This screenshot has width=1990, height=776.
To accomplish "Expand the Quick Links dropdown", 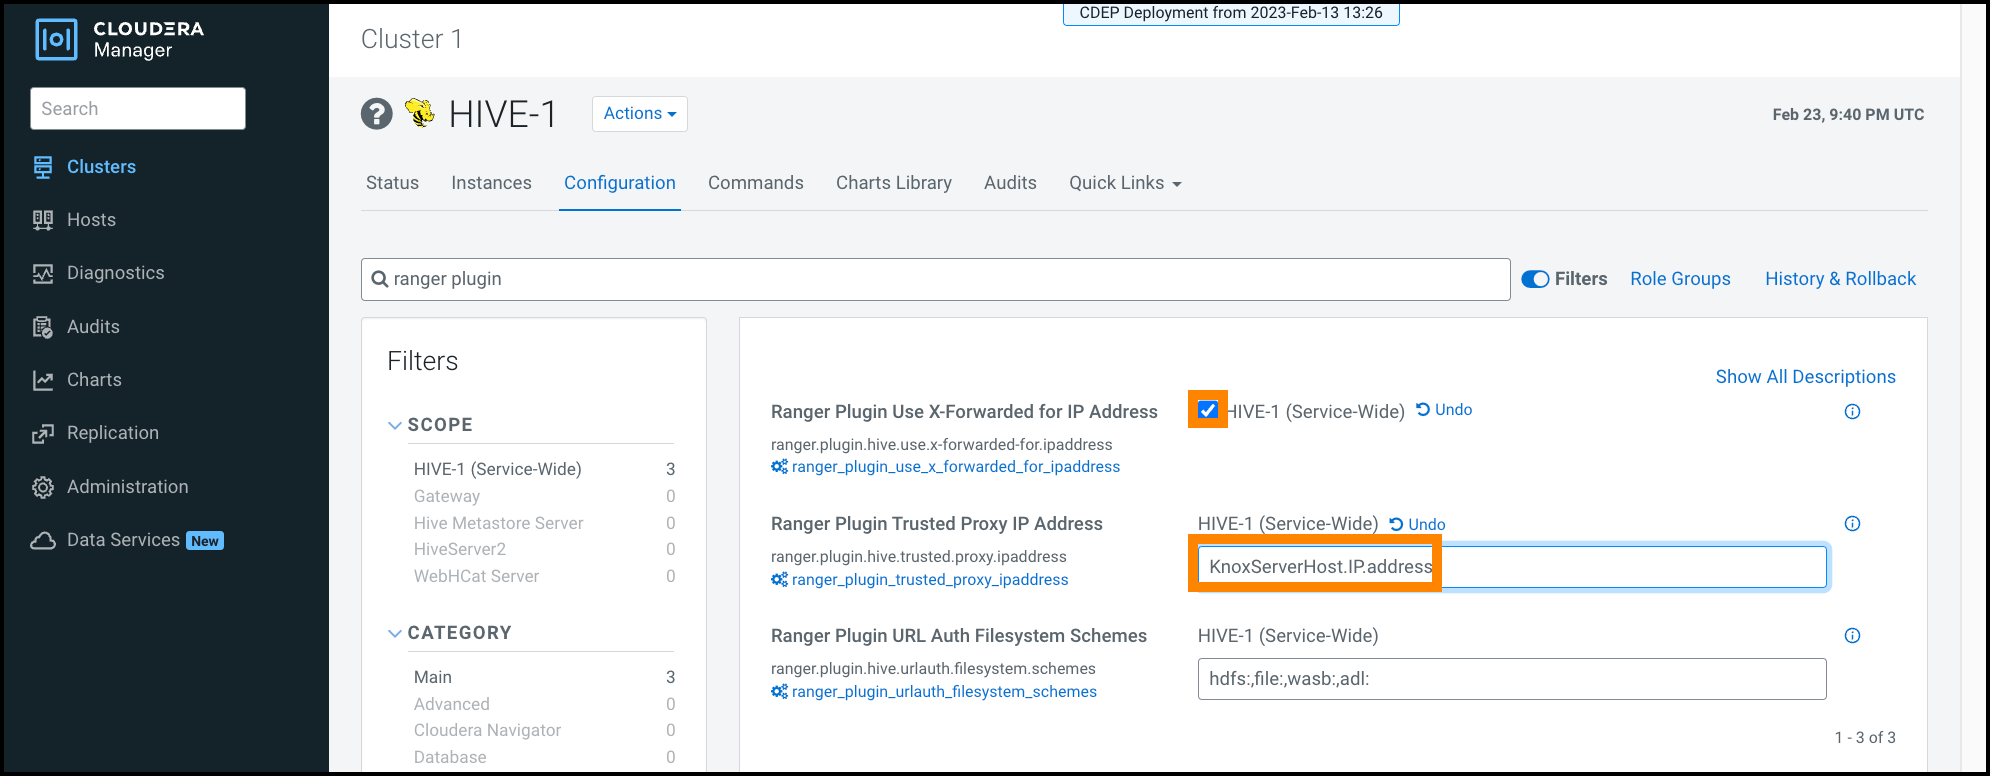I will pyautogui.click(x=1125, y=183).
